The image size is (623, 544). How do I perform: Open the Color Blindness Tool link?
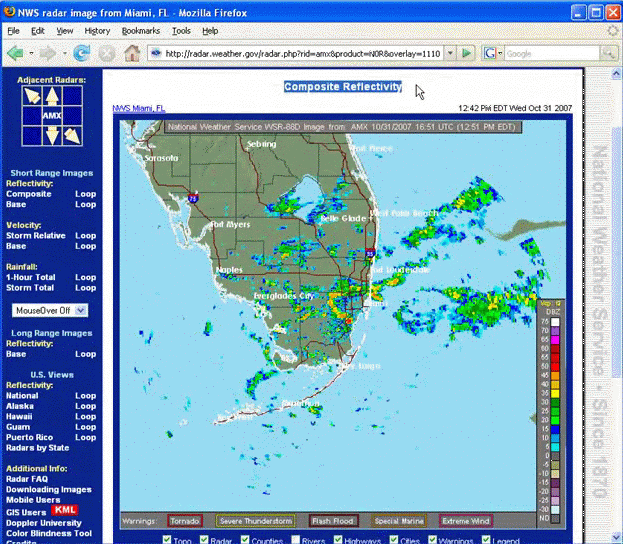point(49,533)
